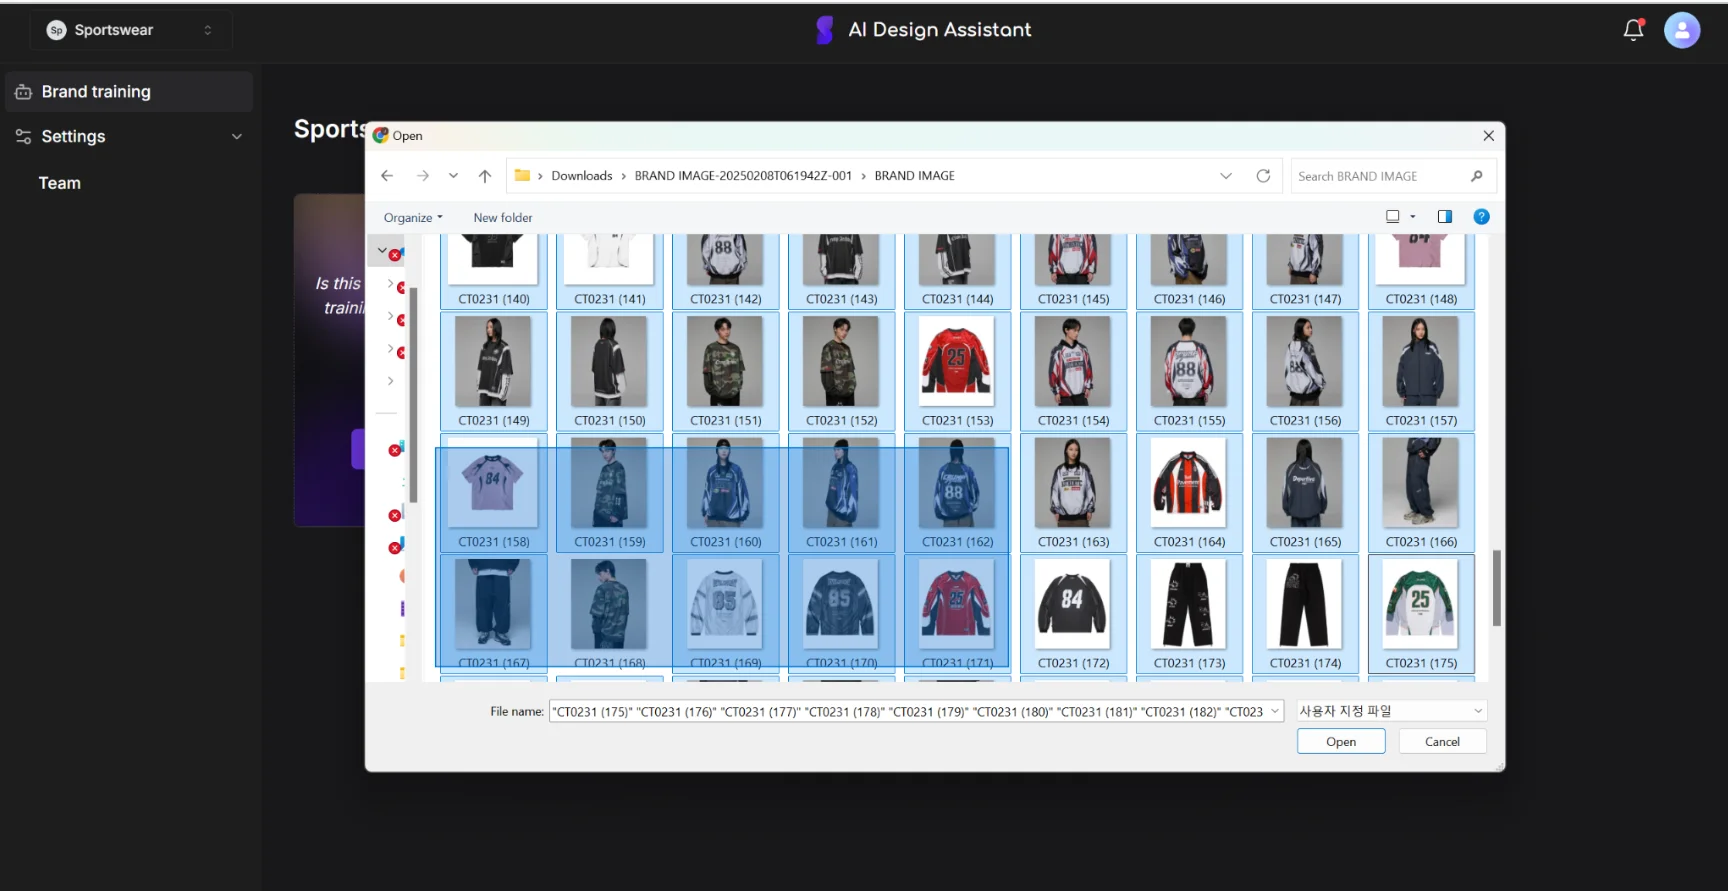The height and width of the screenshot is (891, 1728).
Task: Select thumbnail CT0231 (153) red jersey
Action: 958,371
